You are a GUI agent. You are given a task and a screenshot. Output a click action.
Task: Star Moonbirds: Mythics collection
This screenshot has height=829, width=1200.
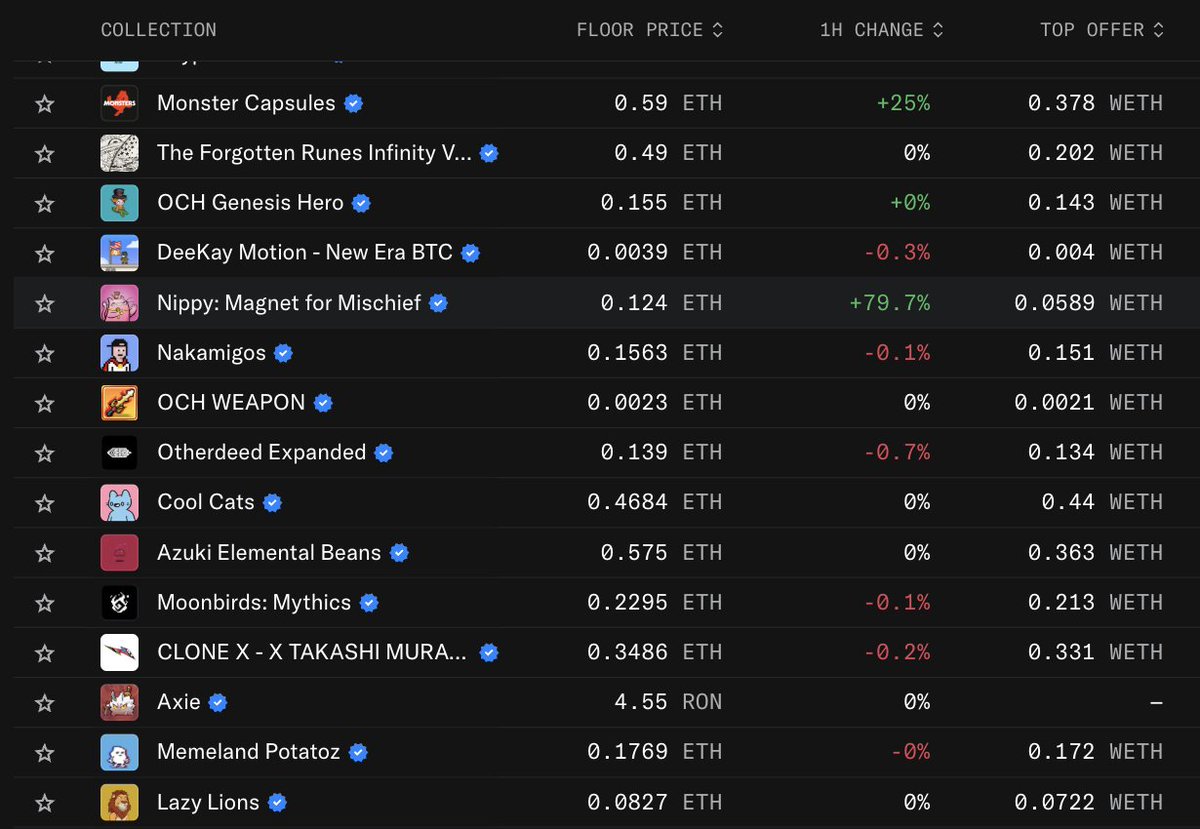click(44, 604)
